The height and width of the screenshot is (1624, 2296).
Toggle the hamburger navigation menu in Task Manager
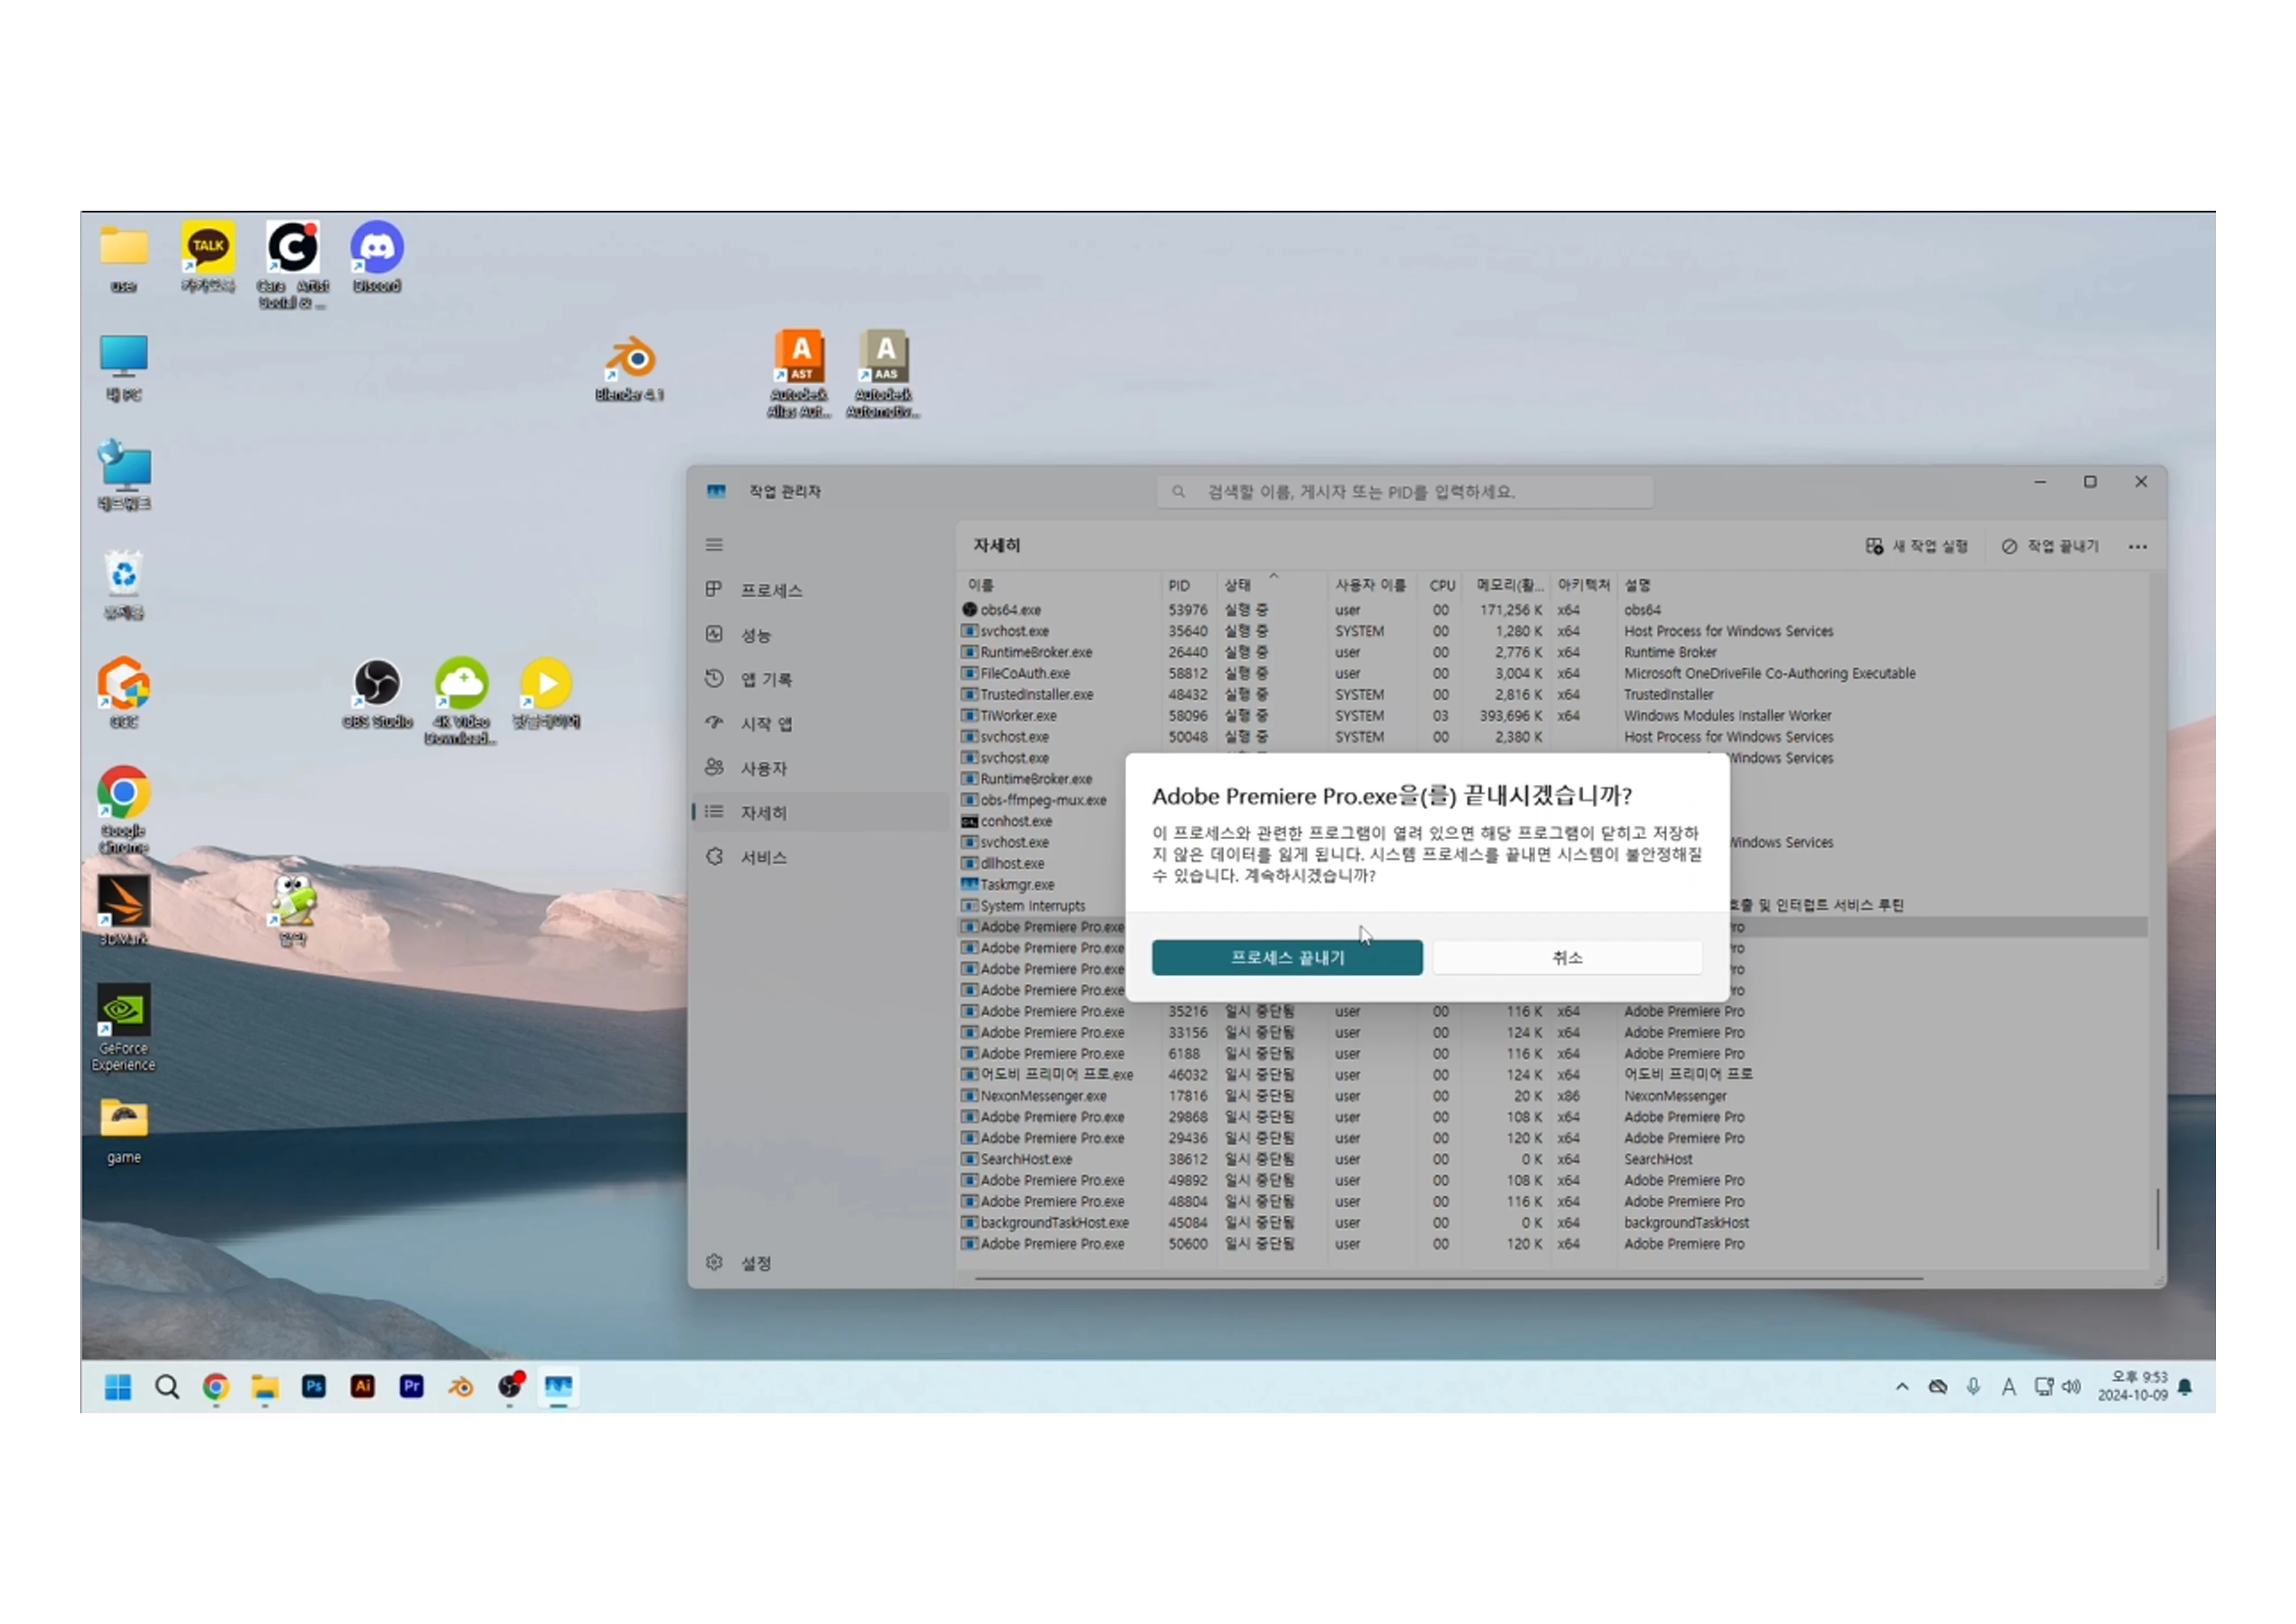(714, 545)
